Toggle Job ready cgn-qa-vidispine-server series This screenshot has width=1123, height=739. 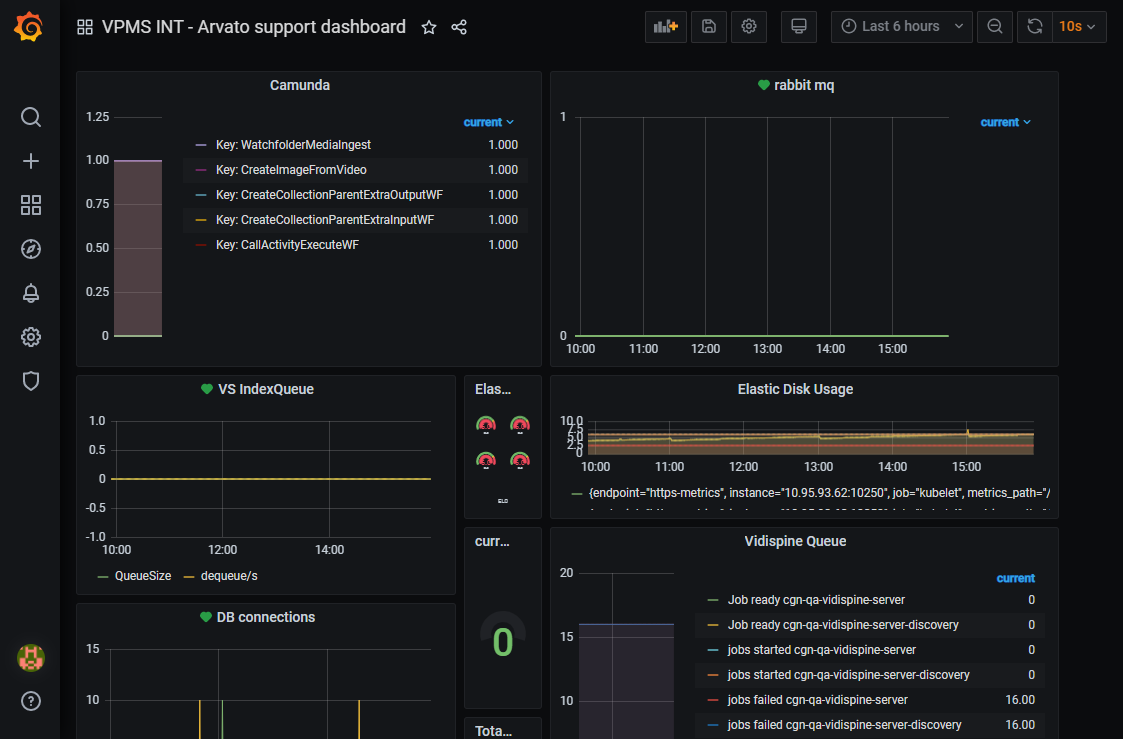point(816,600)
